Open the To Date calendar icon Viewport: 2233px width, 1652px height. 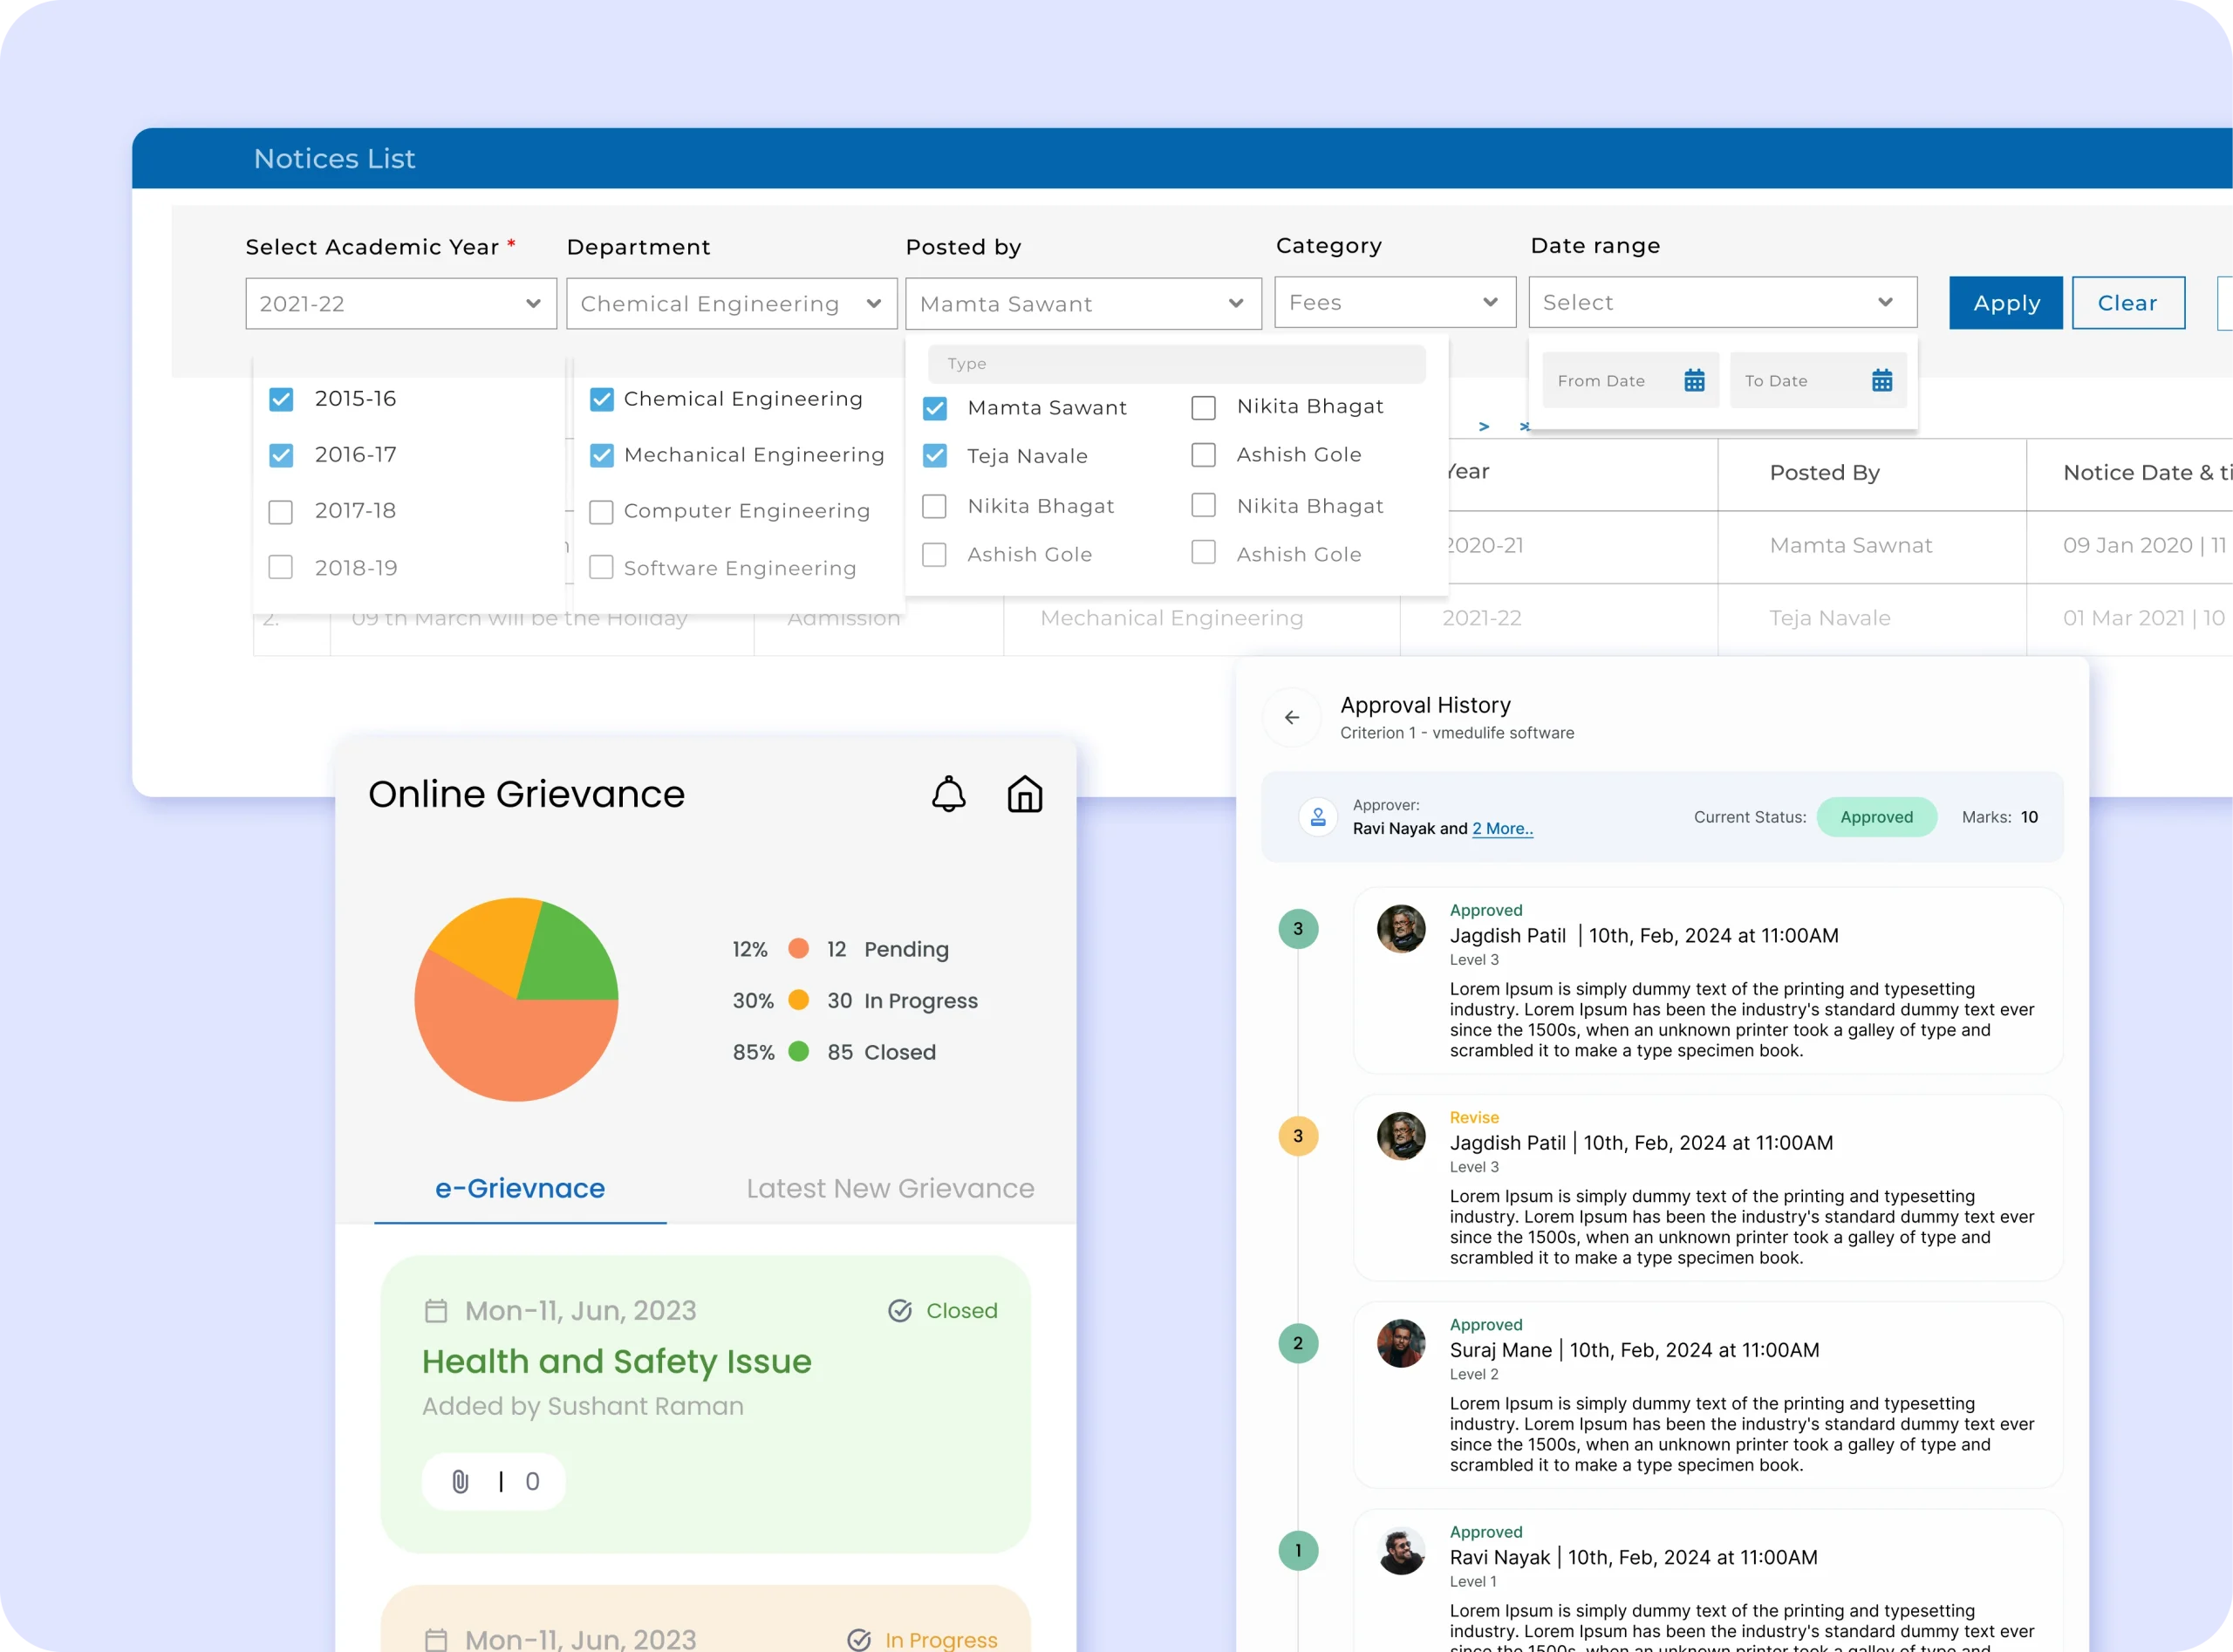click(x=1881, y=380)
